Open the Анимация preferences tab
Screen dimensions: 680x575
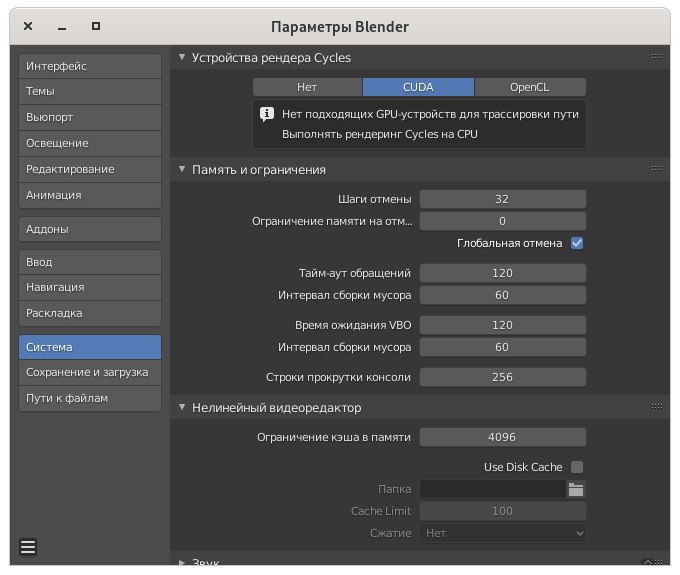(90, 195)
